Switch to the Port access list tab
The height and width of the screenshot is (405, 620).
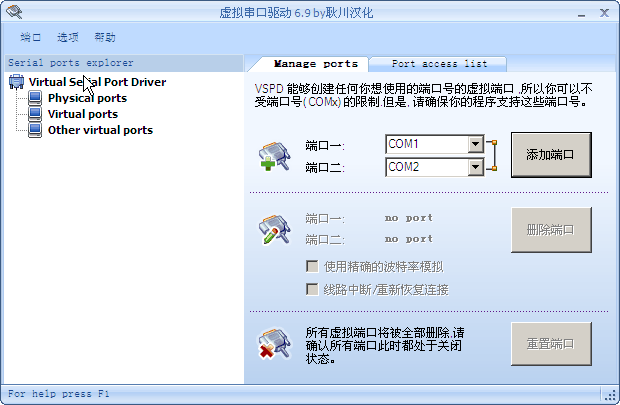439,64
